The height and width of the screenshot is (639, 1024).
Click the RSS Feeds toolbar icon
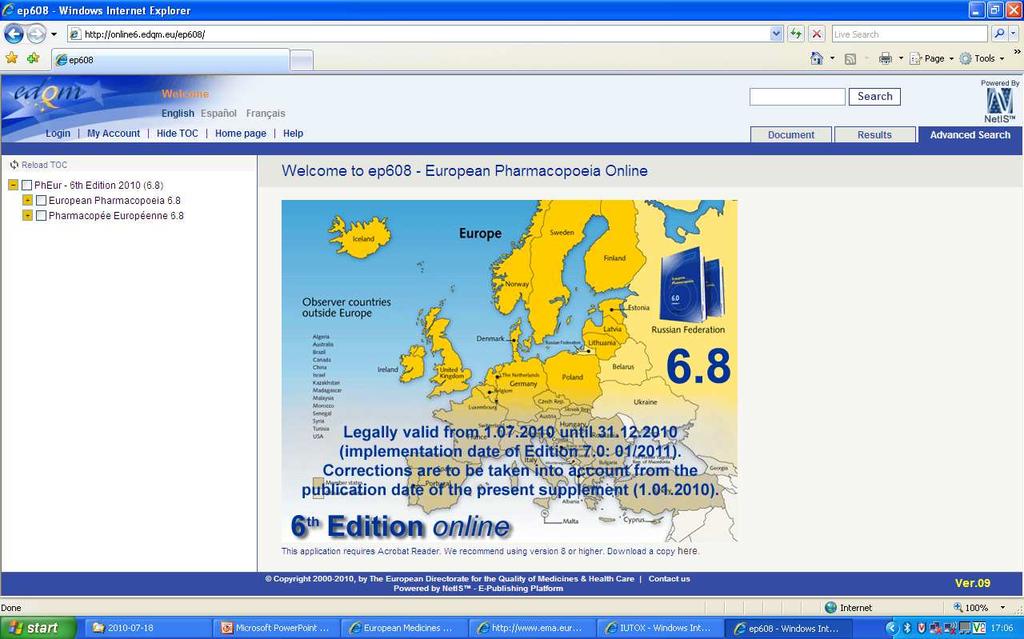tap(850, 59)
